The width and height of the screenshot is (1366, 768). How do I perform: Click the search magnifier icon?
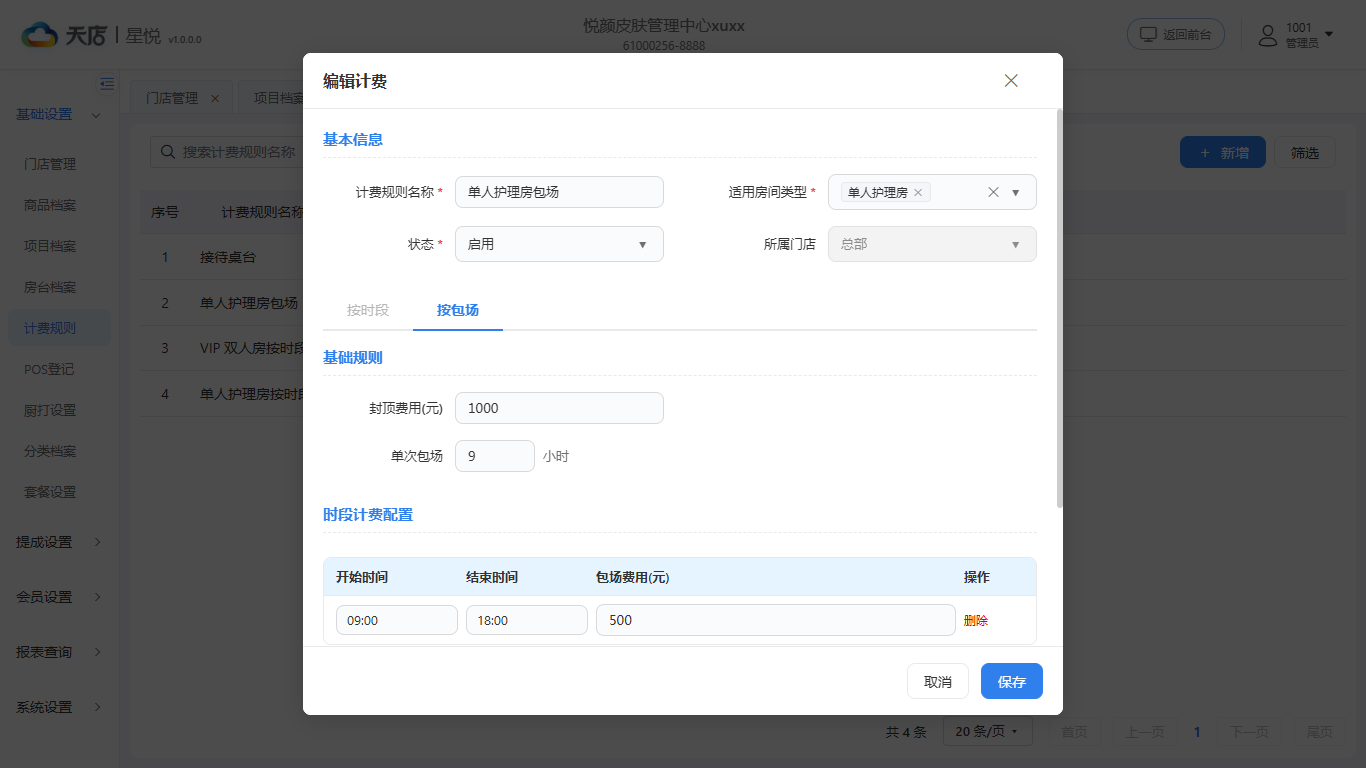click(x=166, y=152)
